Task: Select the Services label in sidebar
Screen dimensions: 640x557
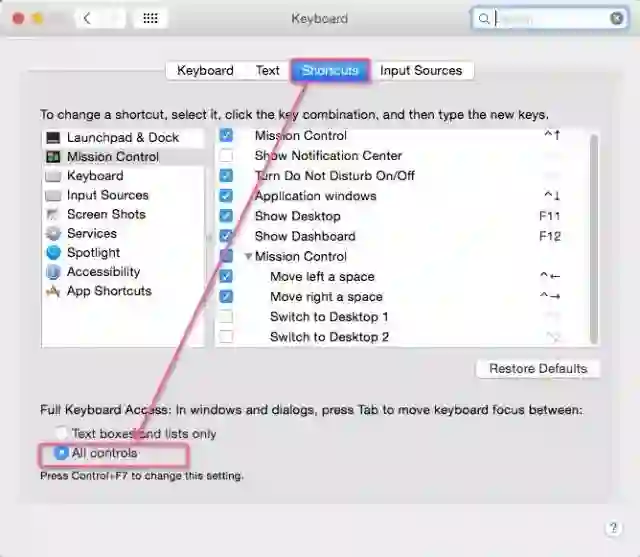Action: pos(92,233)
